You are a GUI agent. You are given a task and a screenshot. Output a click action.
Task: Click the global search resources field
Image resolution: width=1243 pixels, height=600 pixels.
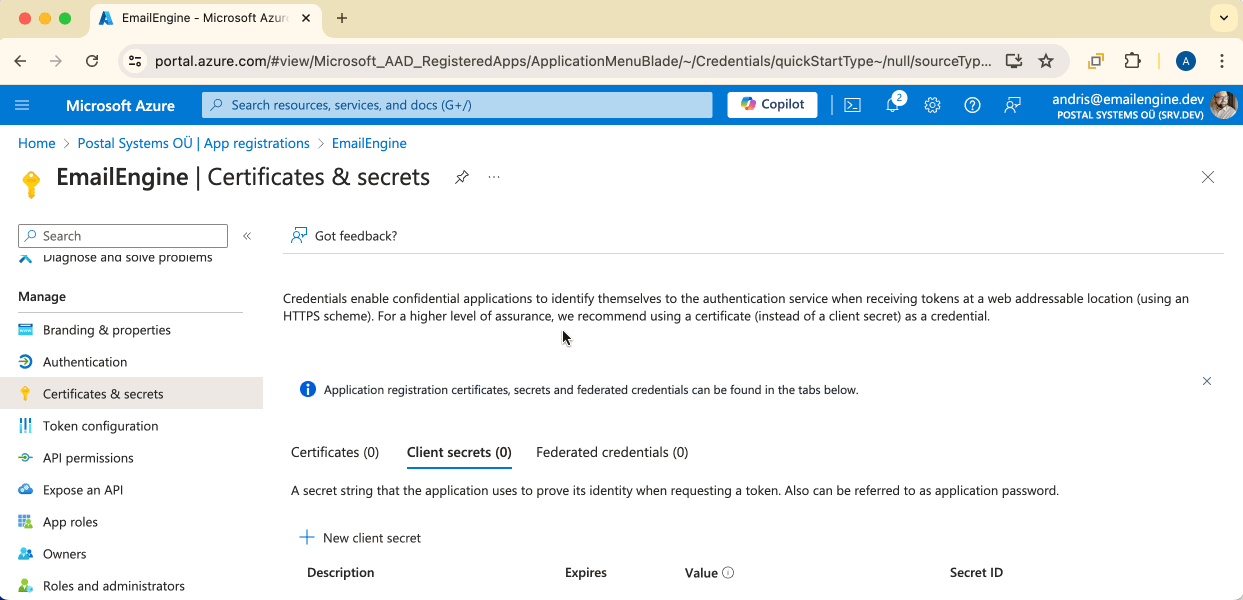coord(457,105)
